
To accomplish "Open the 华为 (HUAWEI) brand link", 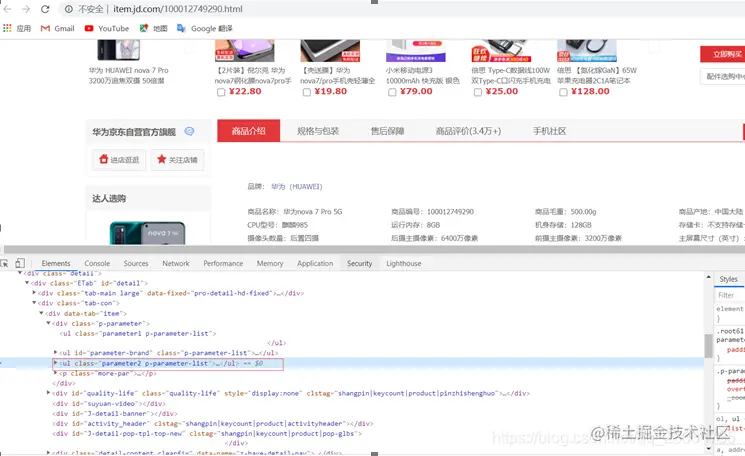I will point(296,187).
